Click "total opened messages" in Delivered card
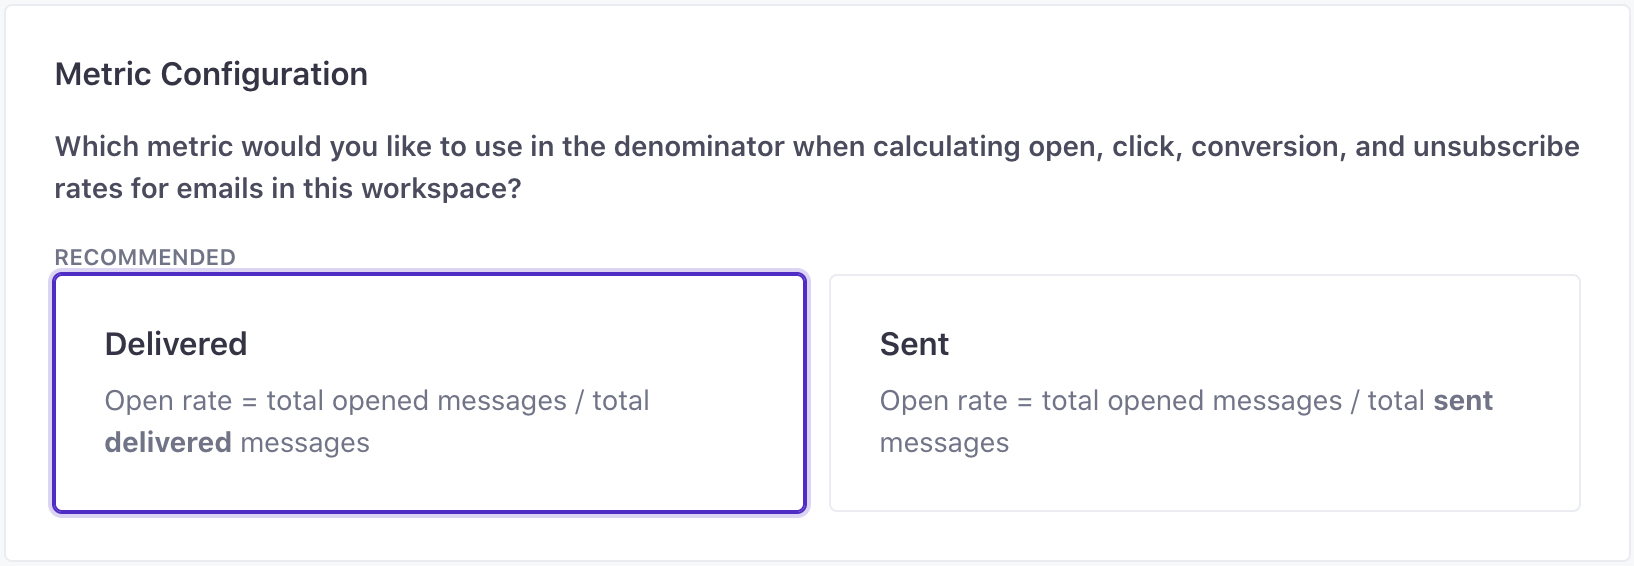The width and height of the screenshot is (1634, 566). pyautogui.click(x=416, y=401)
